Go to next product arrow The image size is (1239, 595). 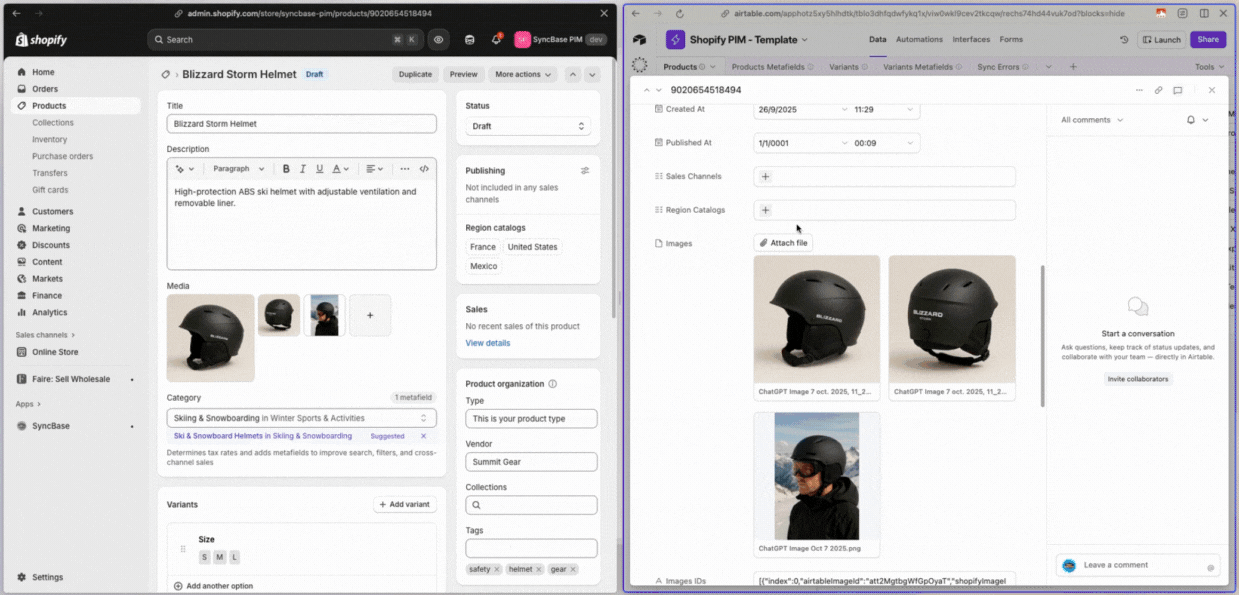coord(592,74)
